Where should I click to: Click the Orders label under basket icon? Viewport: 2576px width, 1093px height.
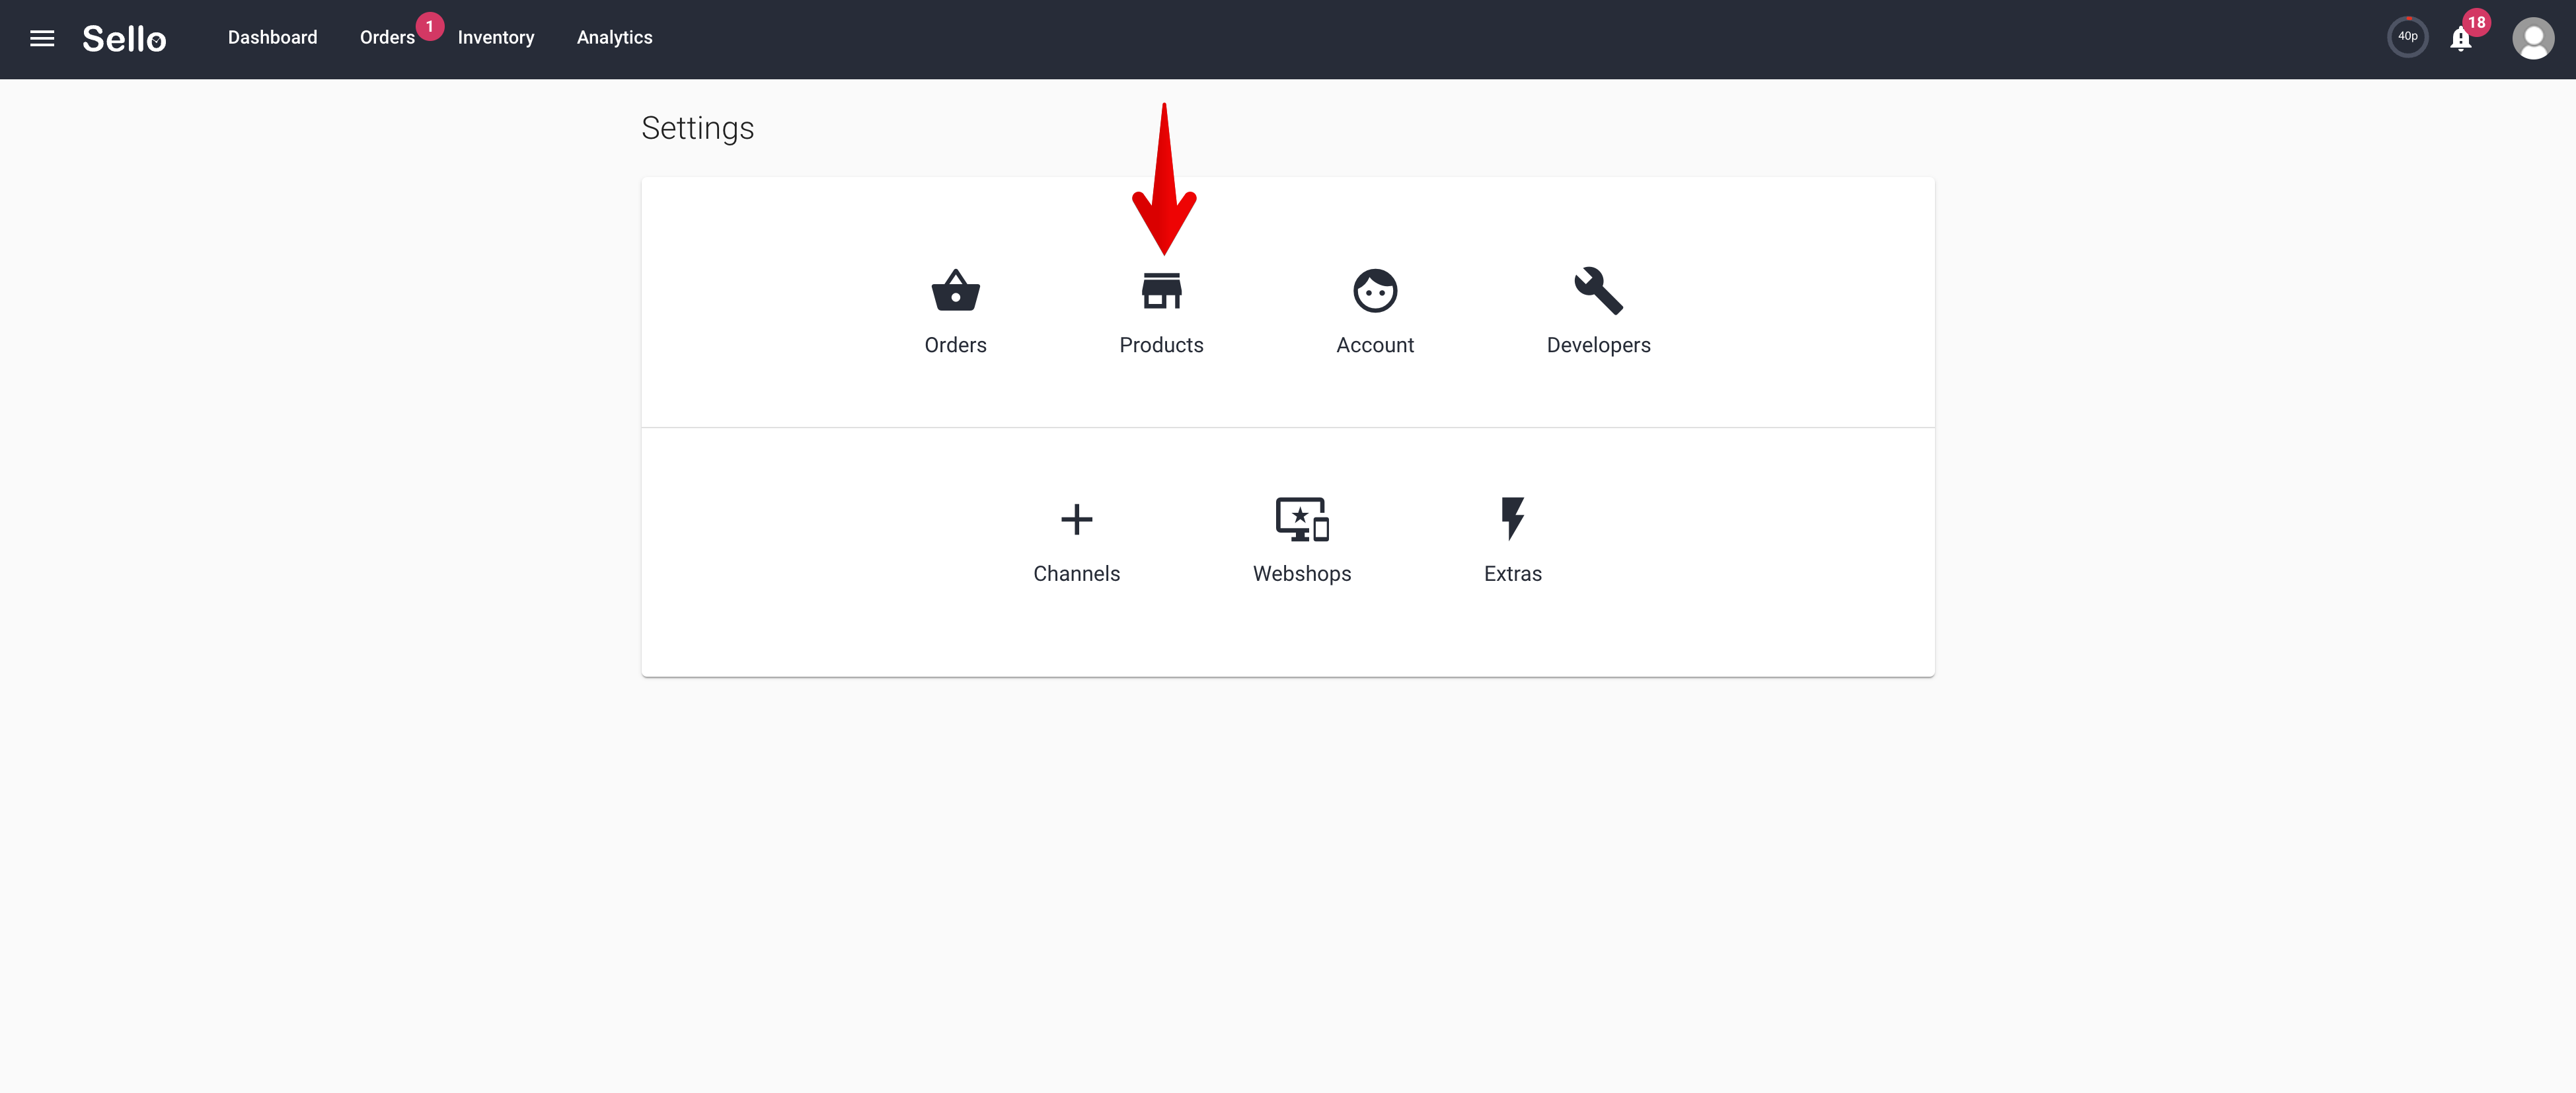coord(955,345)
